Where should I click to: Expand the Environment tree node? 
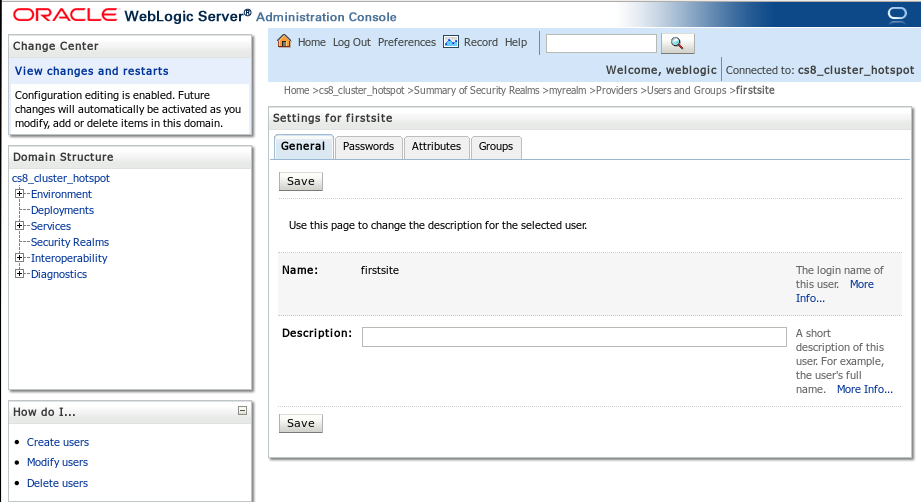pyautogui.click(x=19, y=194)
